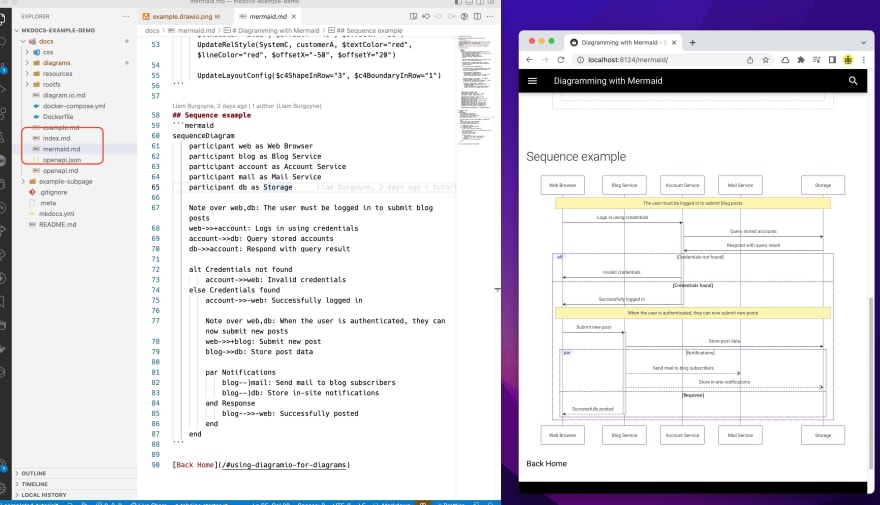
Task: Open docker-compose.yml in Explorer
Action: (74, 106)
